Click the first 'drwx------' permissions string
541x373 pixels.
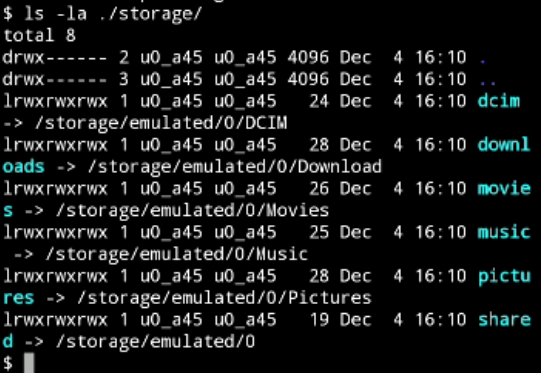point(55,58)
